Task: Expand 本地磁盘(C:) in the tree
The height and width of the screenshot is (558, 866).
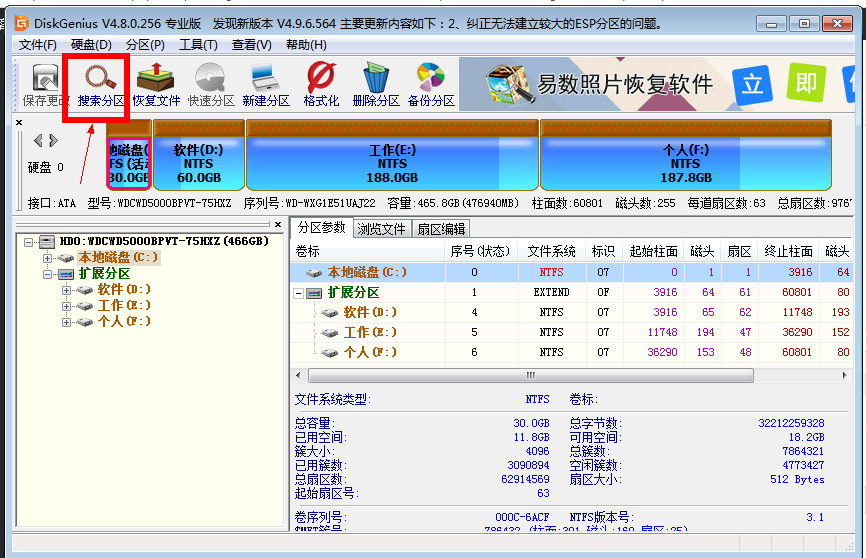Action: click(47, 258)
